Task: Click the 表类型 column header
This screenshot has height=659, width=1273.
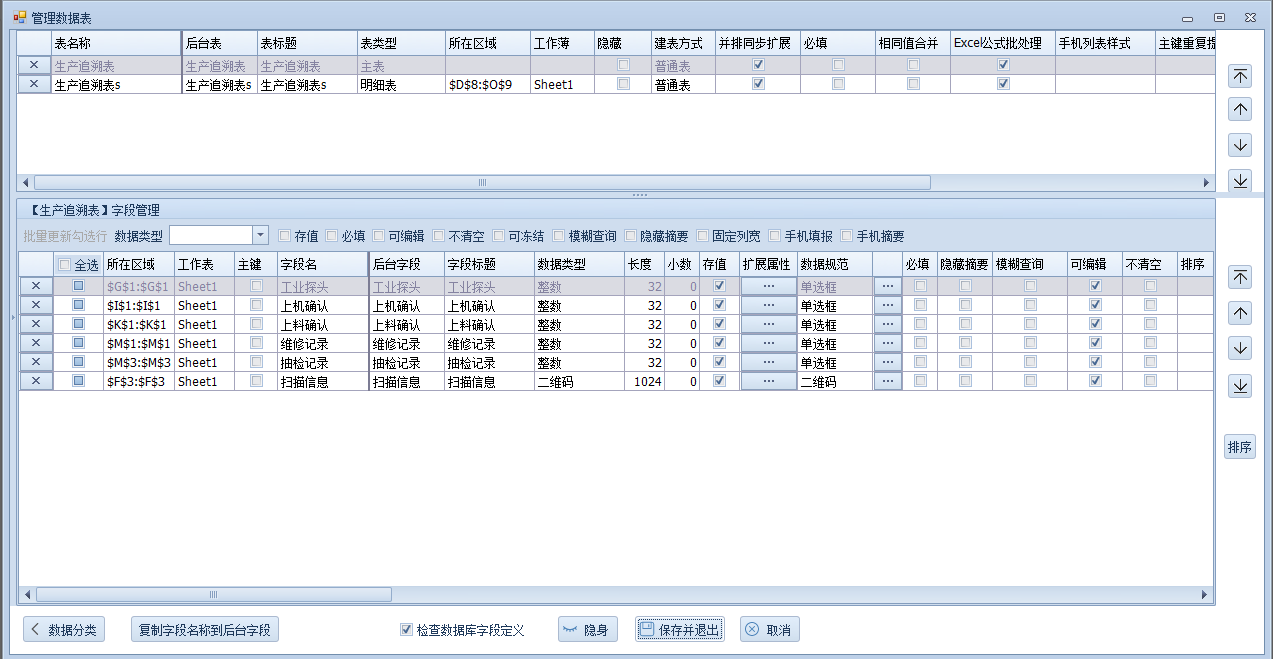Action: (400, 44)
